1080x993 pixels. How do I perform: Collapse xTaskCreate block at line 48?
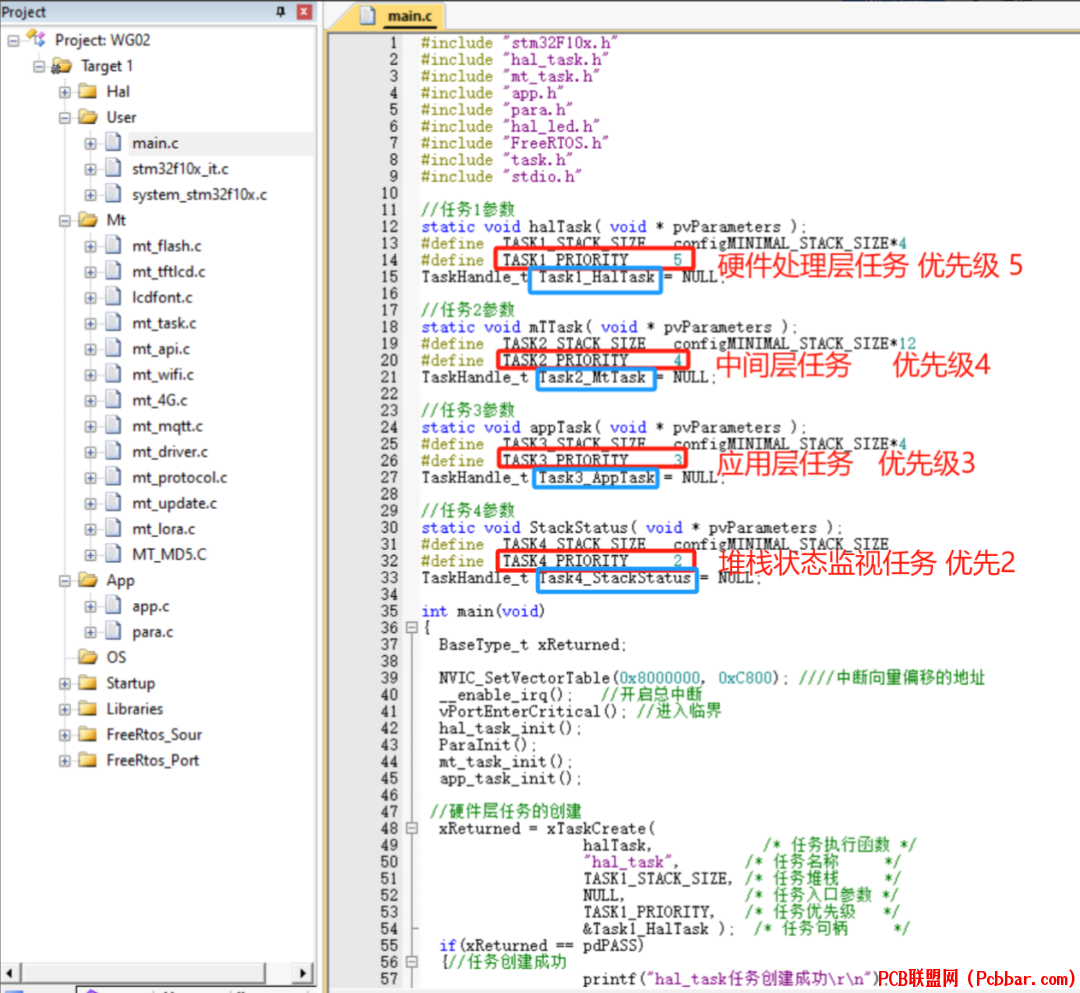(412, 828)
